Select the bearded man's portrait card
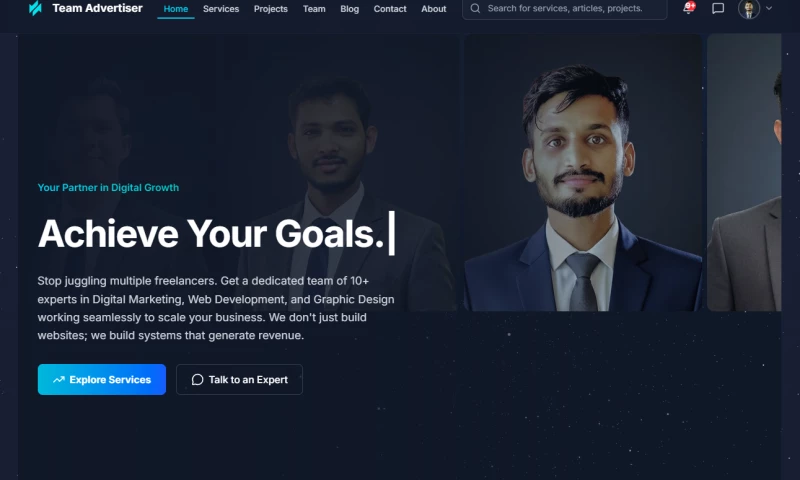Viewport: 800px width, 480px height. 583,172
